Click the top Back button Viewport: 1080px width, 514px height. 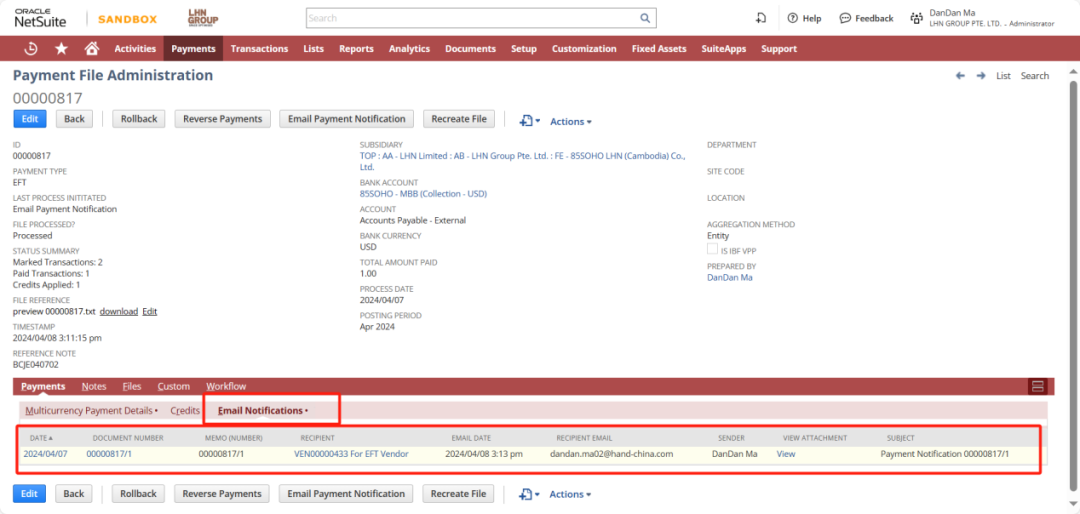[x=74, y=119]
